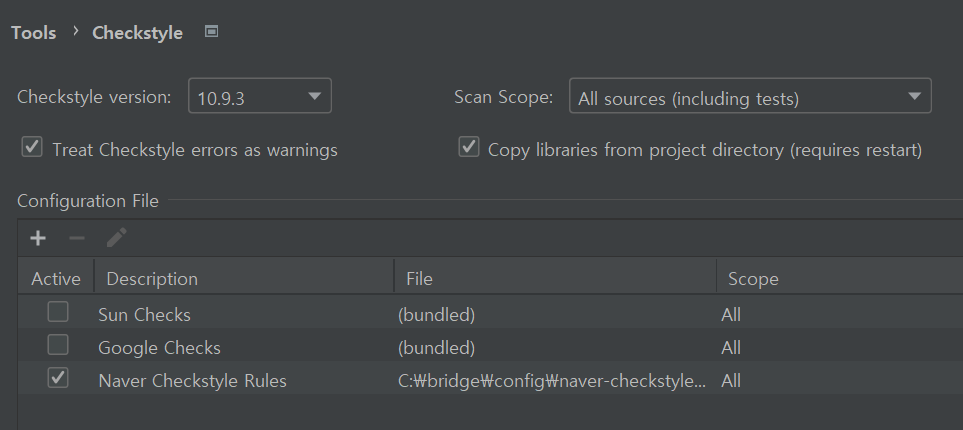Deactivate the Naver Checkstyle Rules checkbox

[58, 378]
